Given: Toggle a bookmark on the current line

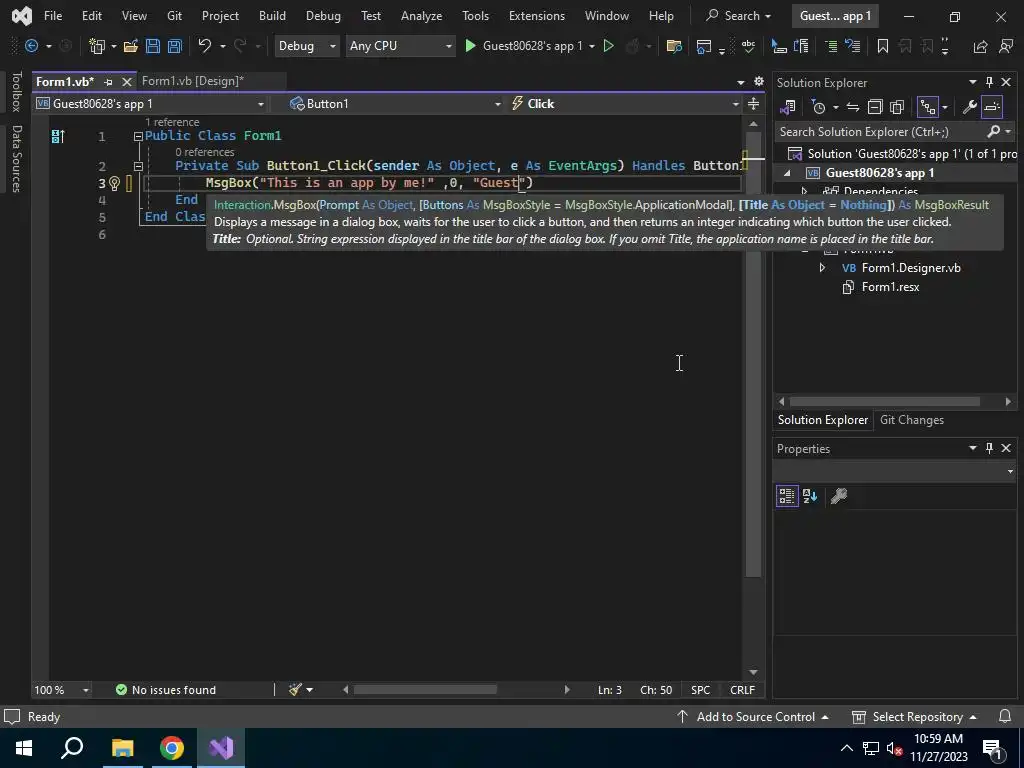Looking at the screenshot, I should (882, 46).
